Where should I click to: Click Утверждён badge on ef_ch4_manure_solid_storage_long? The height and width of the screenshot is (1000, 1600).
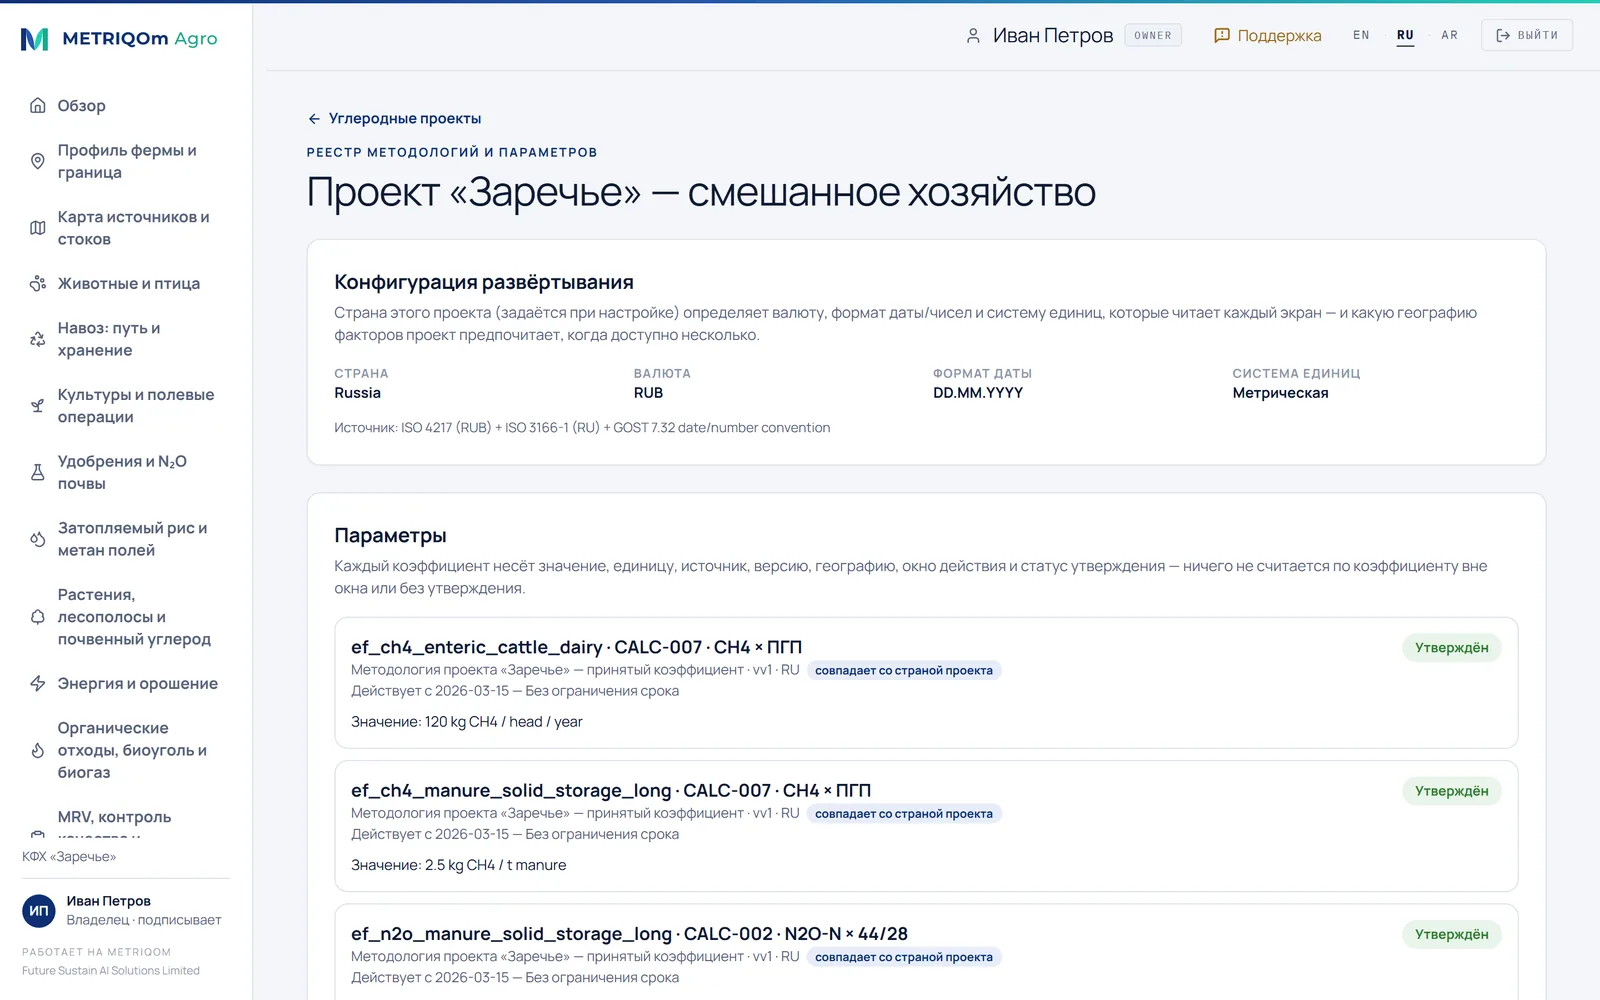(1451, 791)
